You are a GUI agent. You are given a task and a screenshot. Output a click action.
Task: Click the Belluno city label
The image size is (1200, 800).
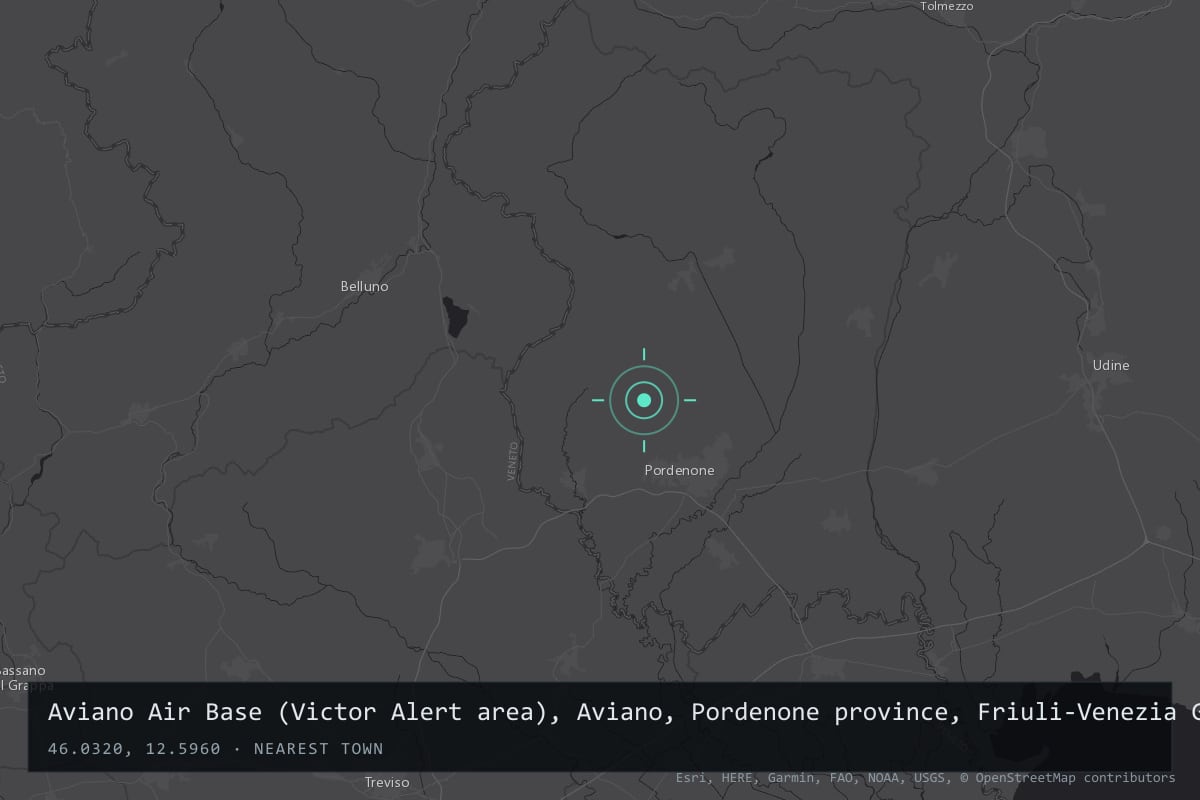(364, 286)
